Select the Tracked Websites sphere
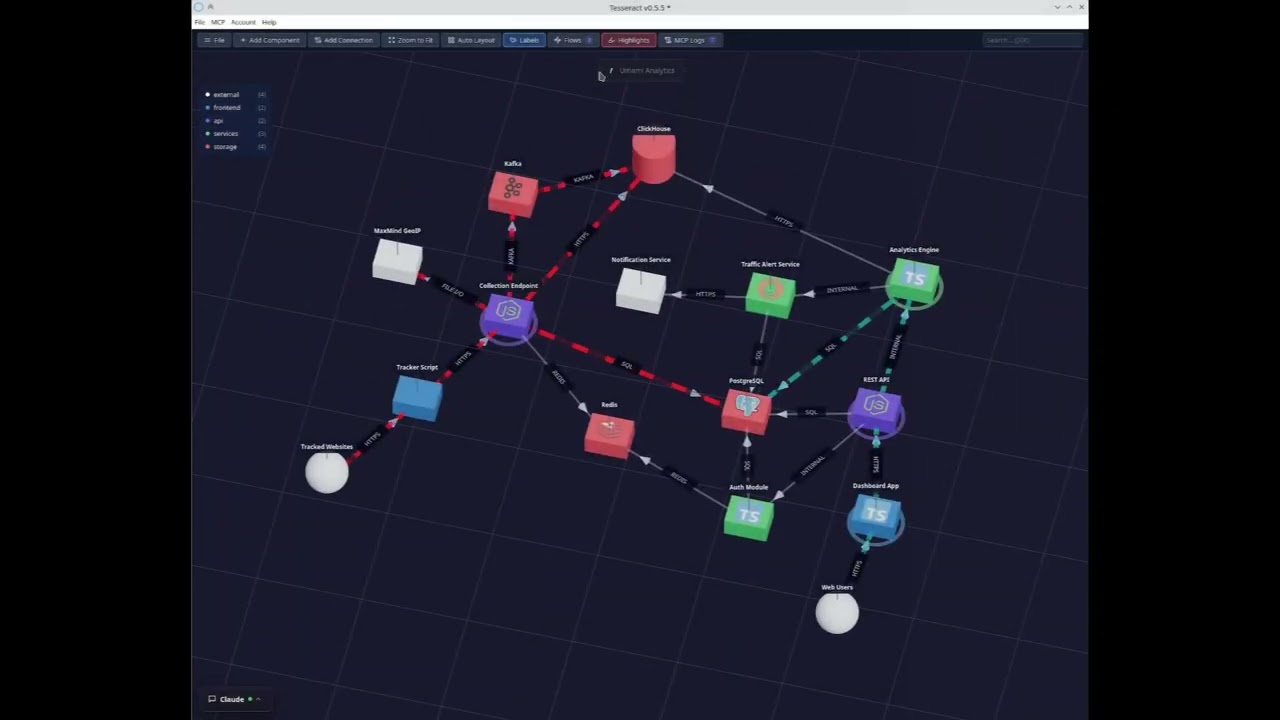1280x720 pixels. click(x=327, y=472)
